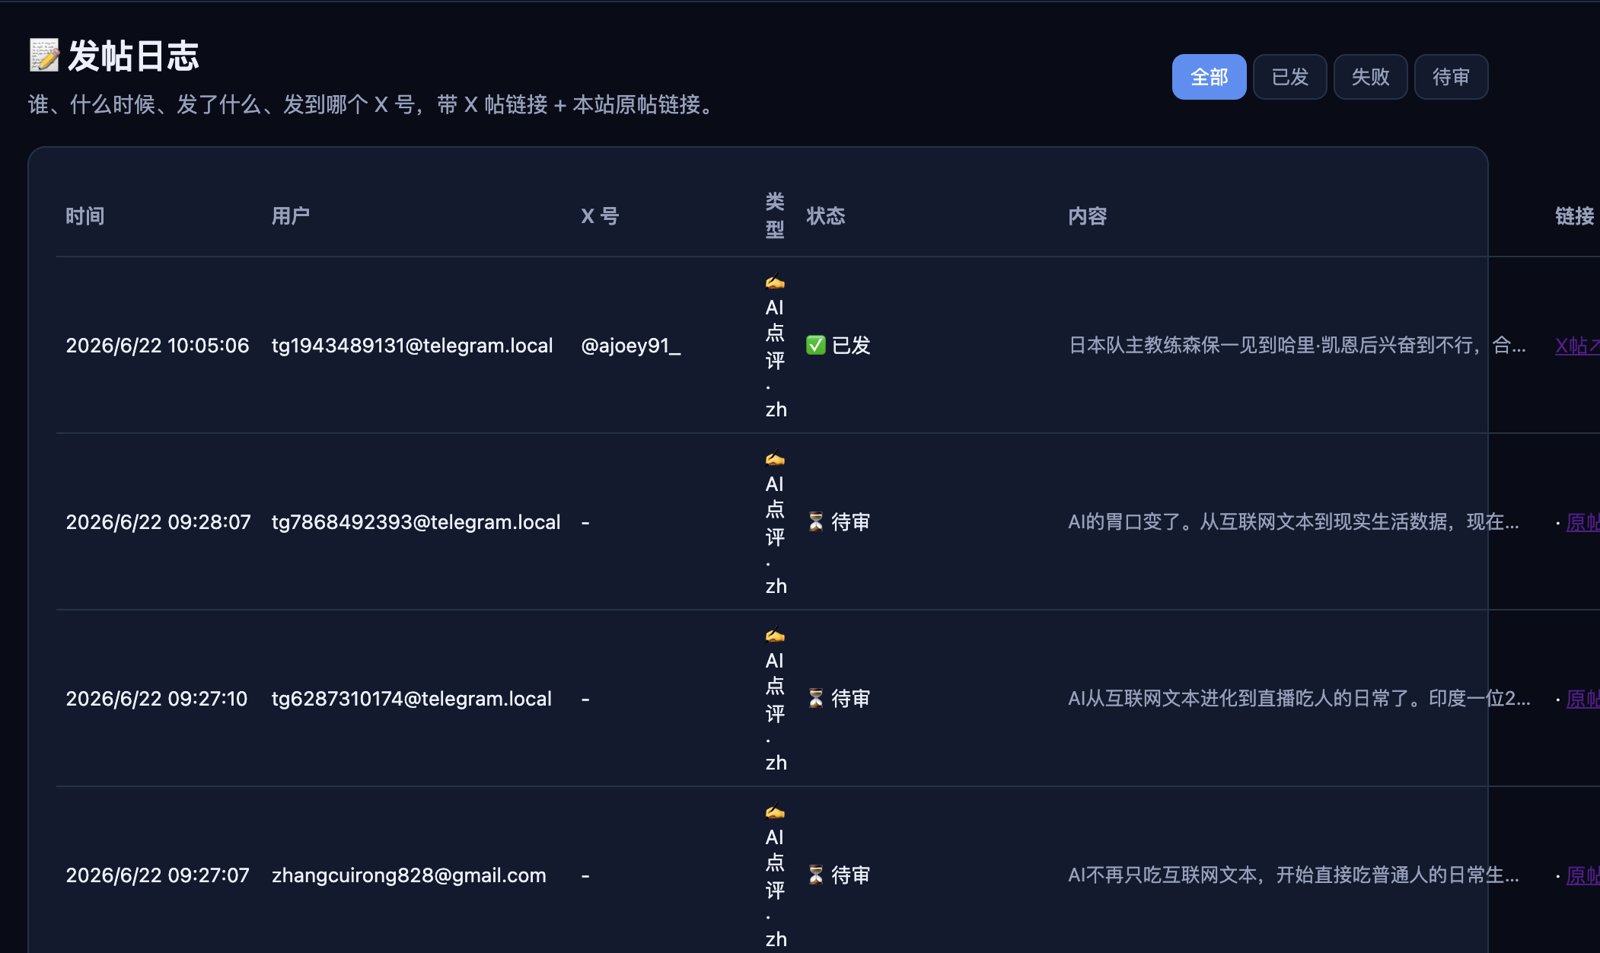
Task: Click user tg1943489131@telegram.local
Action: tap(412, 345)
